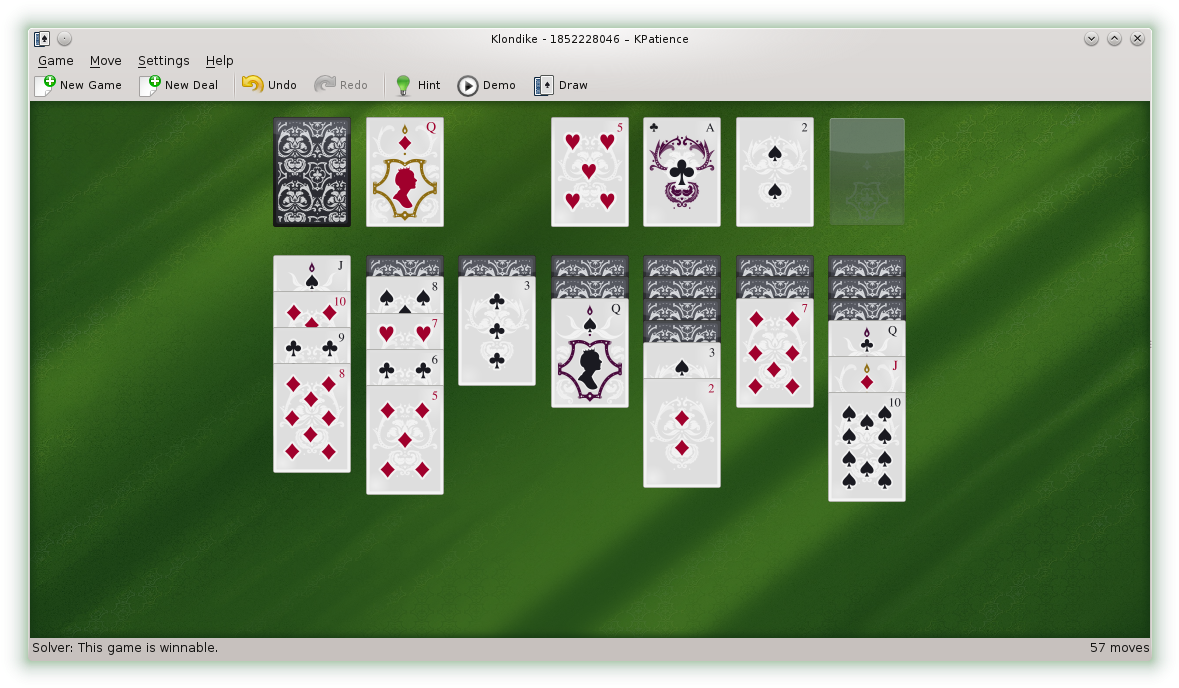1179x688 pixels.
Task: Click the Queen of Diamonds foundation card
Action: [404, 171]
